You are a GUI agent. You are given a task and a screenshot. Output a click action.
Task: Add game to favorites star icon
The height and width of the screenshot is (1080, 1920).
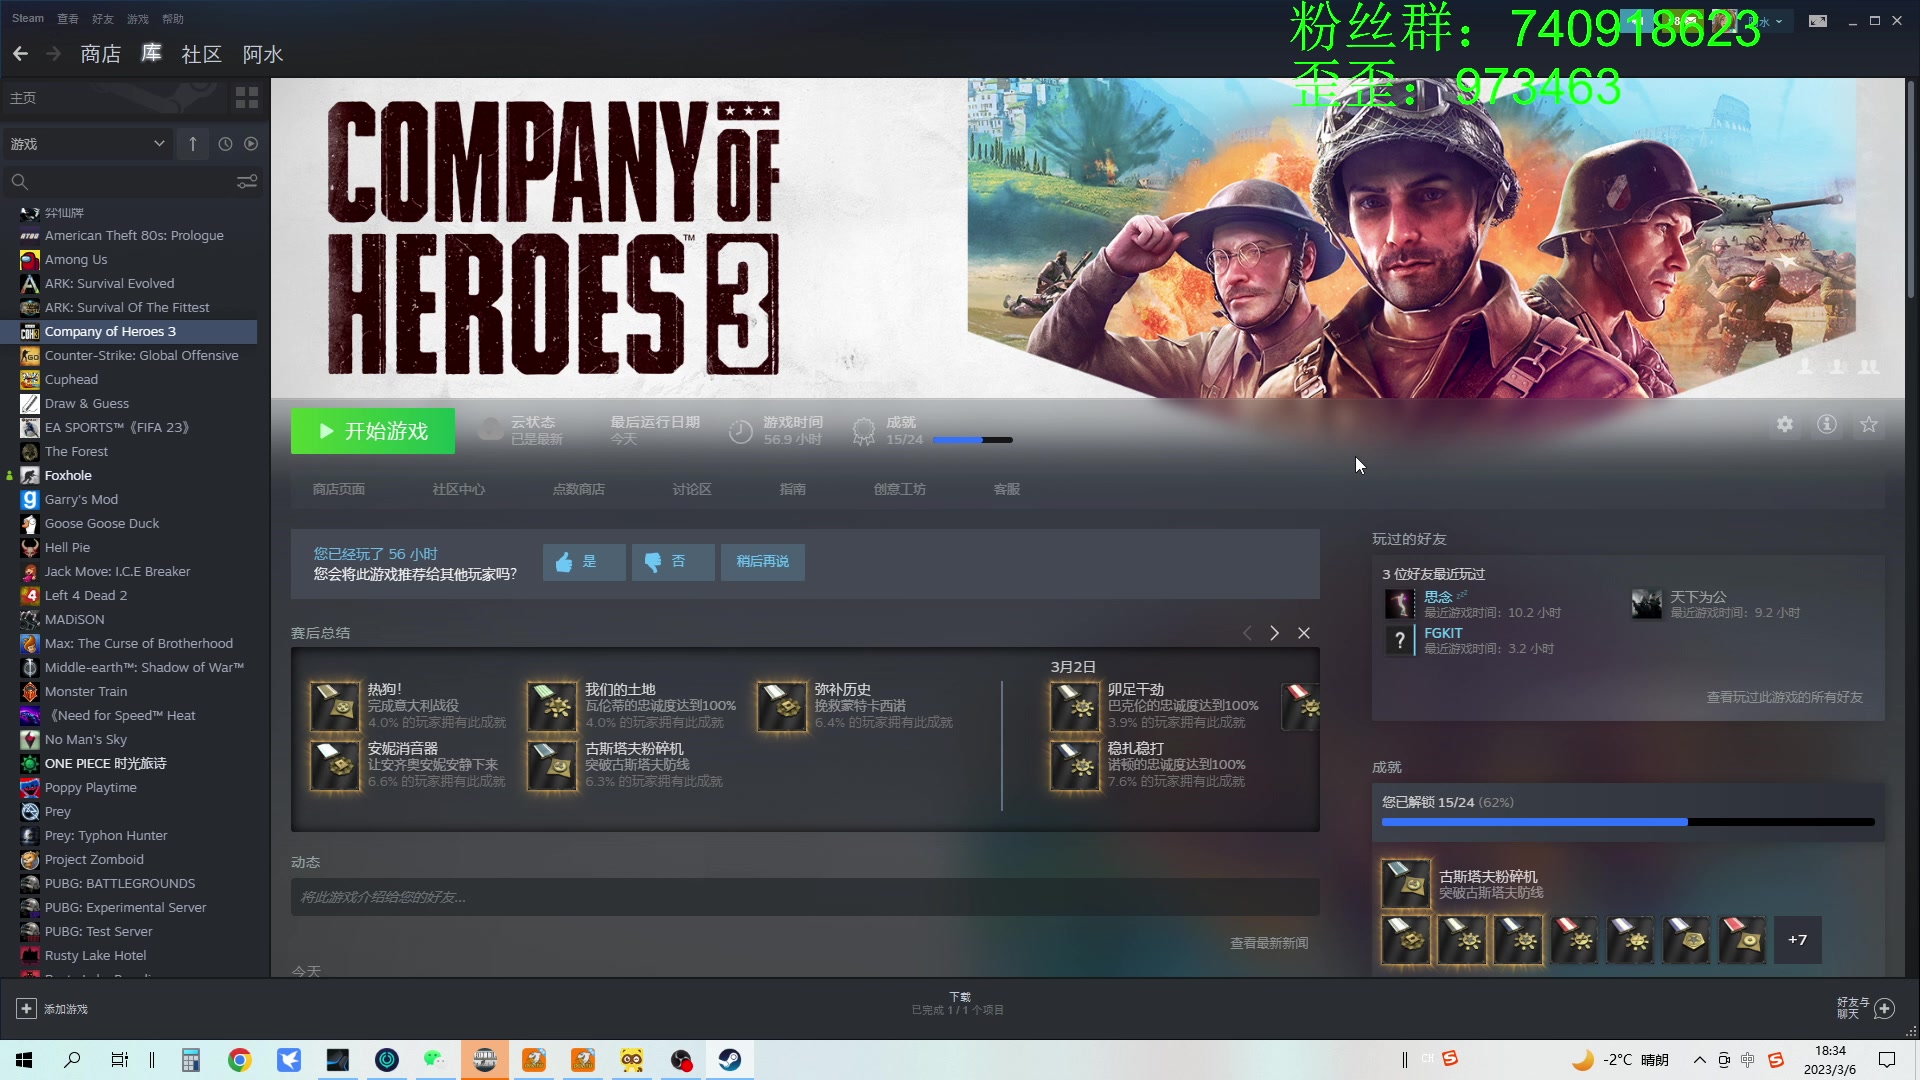tap(1869, 425)
